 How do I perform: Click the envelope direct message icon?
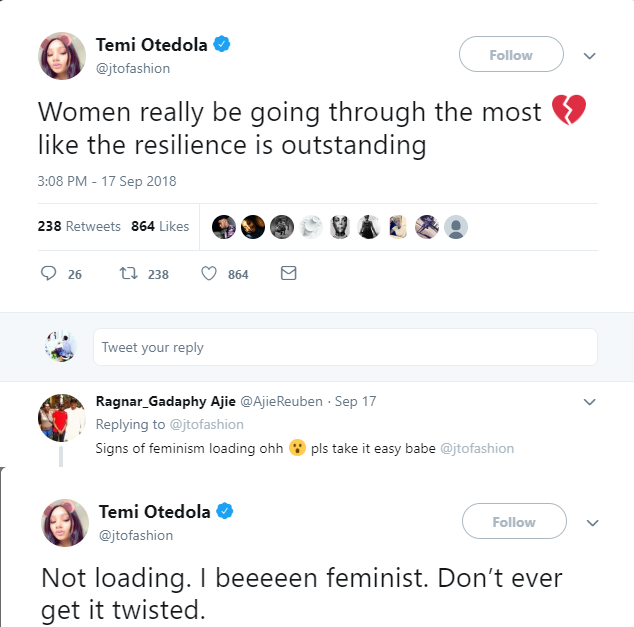tap(288, 273)
